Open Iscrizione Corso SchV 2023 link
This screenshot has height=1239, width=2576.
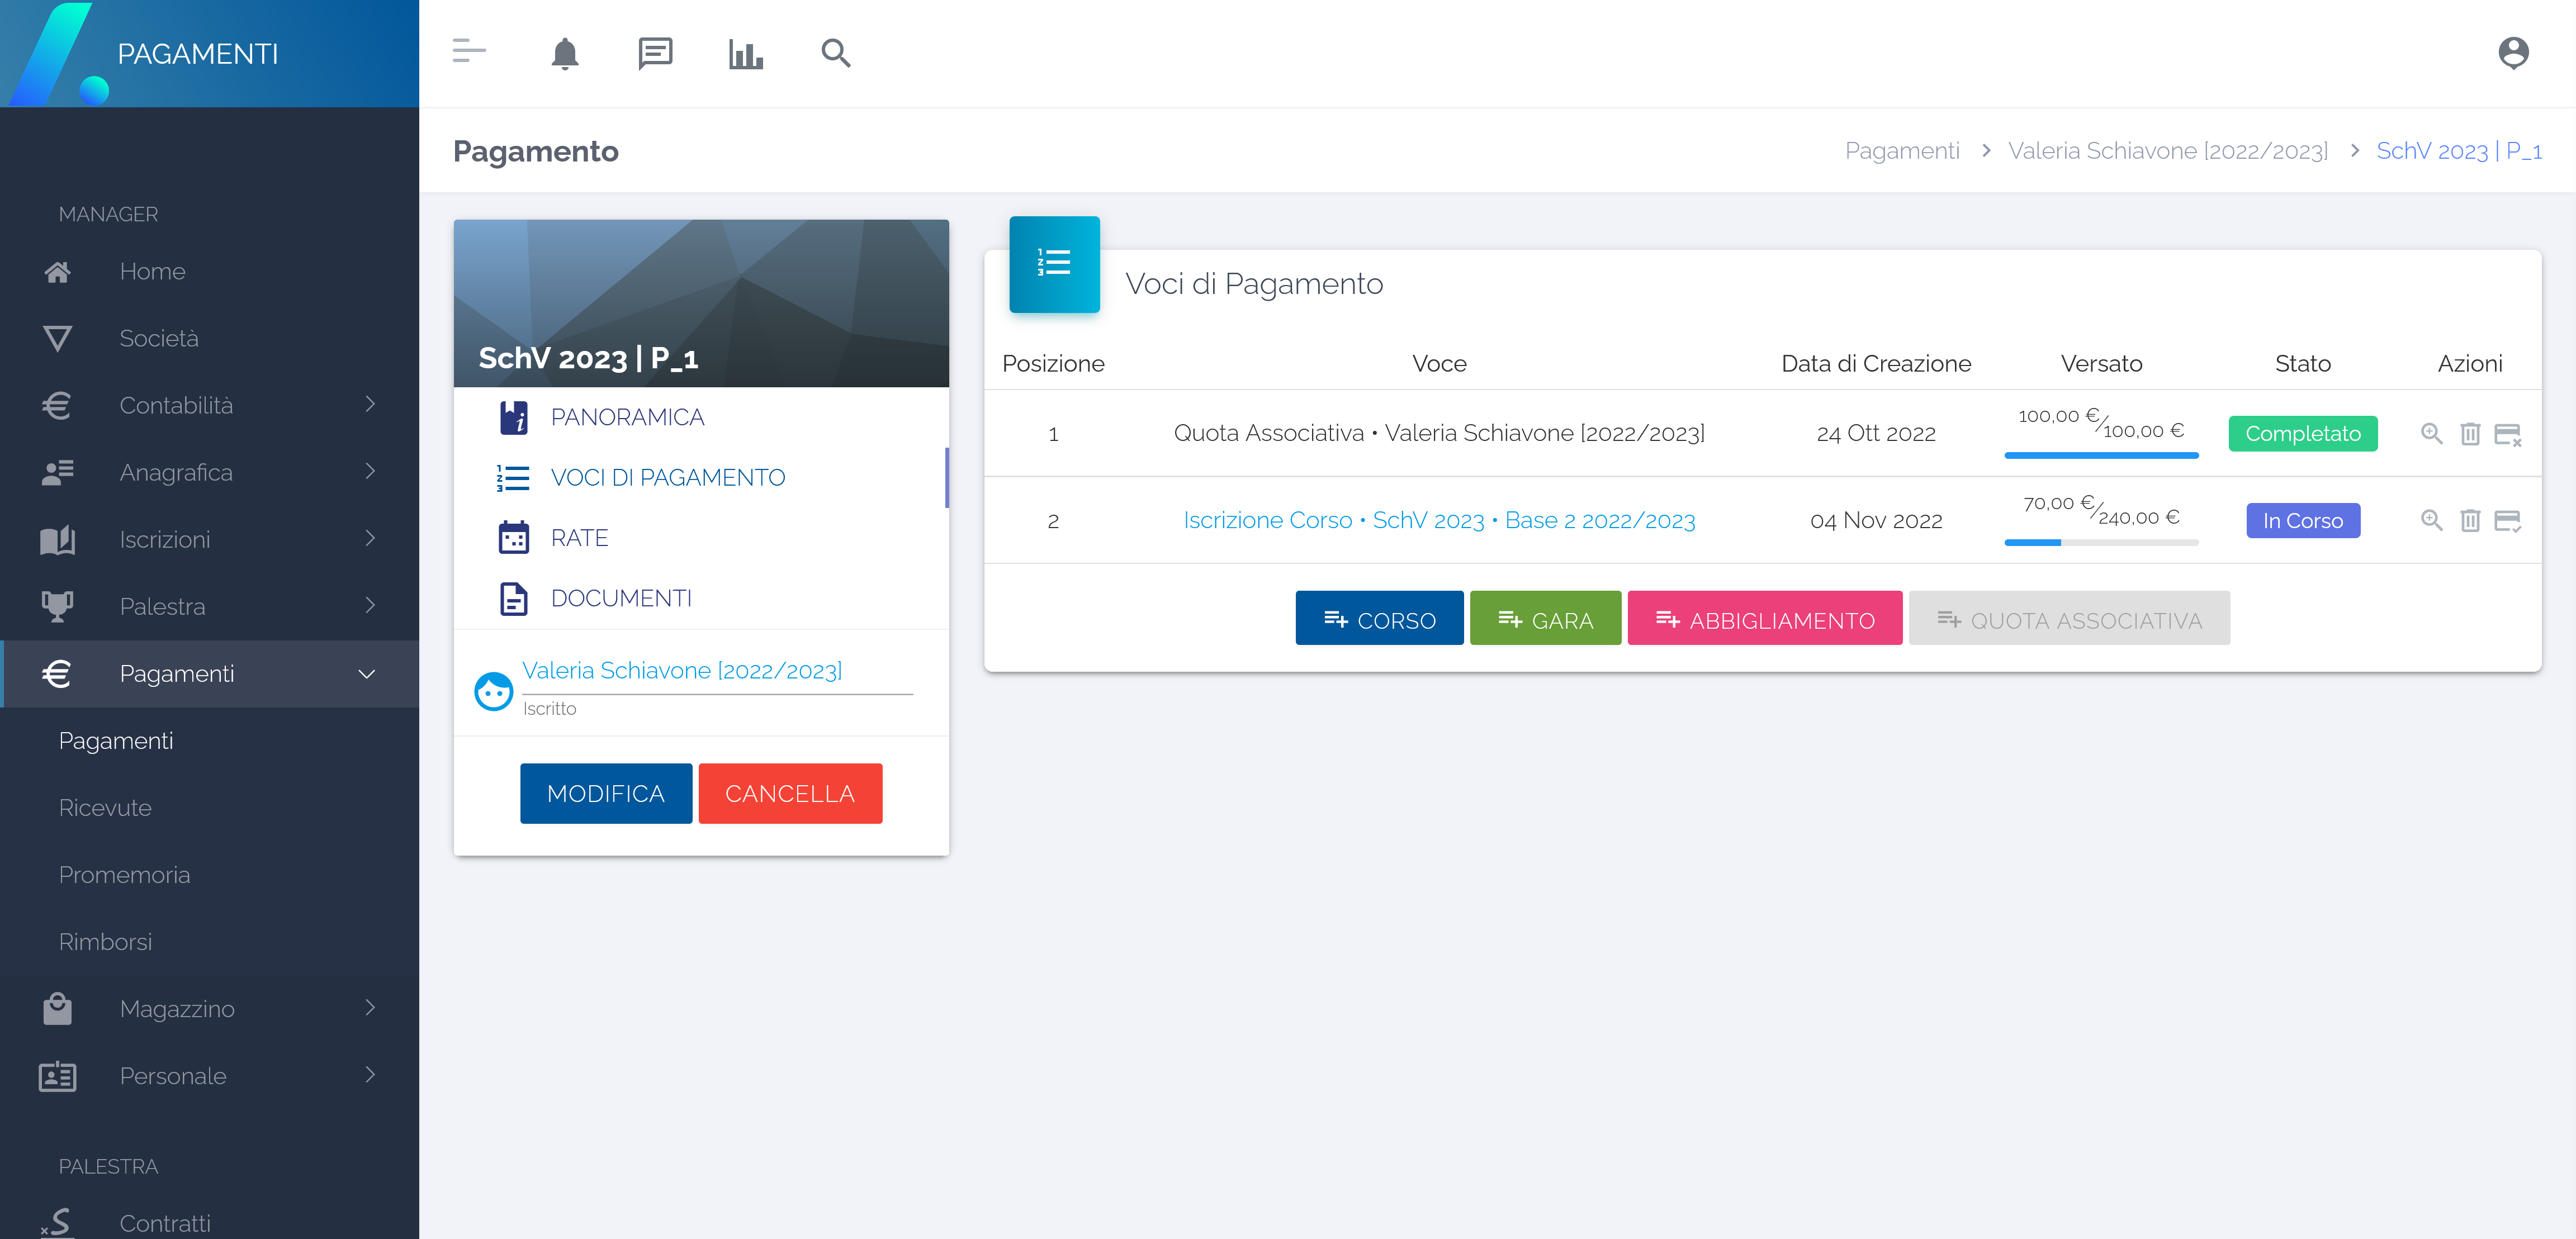pyautogui.click(x=1438, y=520)
